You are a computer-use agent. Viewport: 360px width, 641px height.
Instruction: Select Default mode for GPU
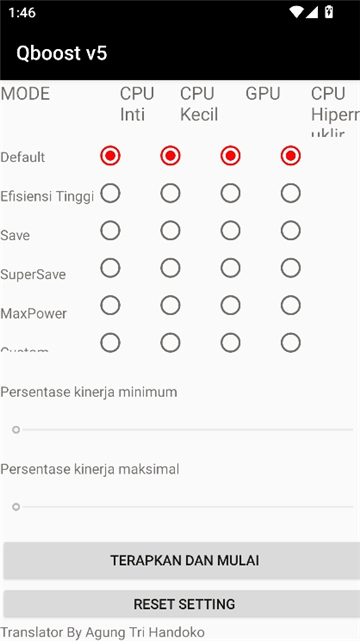[x=230, y=156]
